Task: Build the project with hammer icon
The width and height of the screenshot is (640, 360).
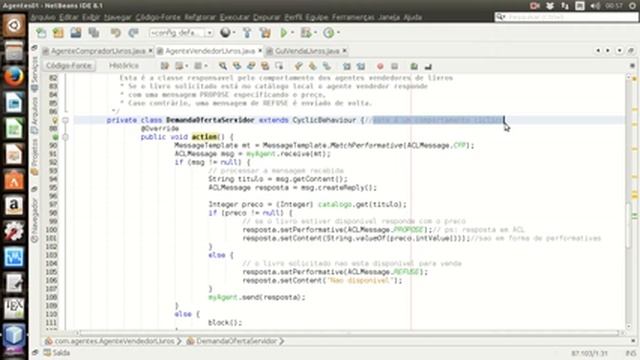Action: pyautogui.click(x=247, y=33)
